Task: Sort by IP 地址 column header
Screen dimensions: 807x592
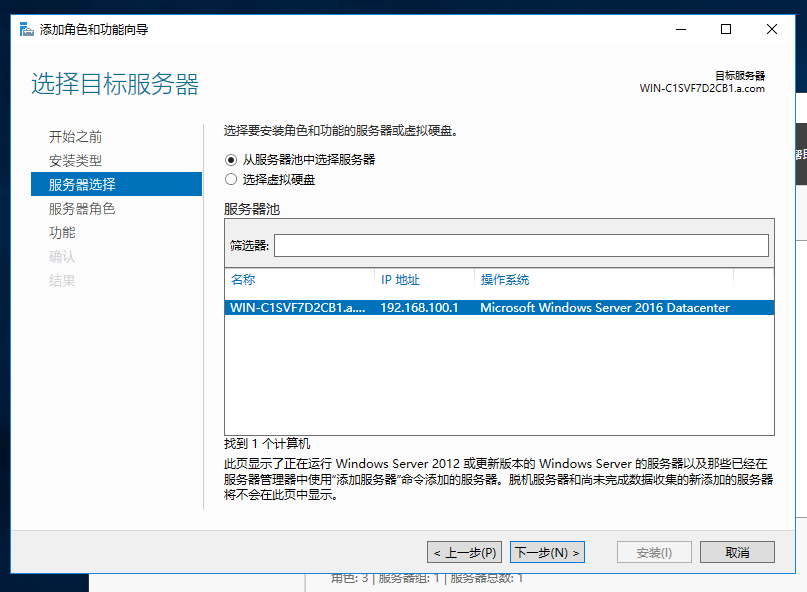Action: (x=400, y=280)
